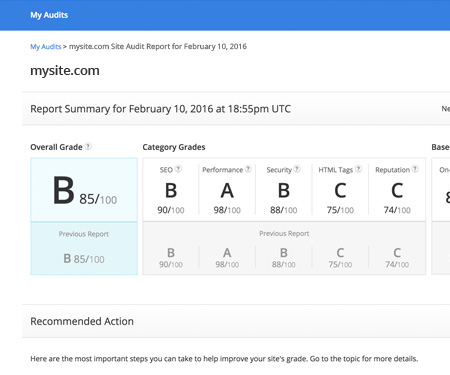Click previous report HTML Tags score 75/100

340,264
